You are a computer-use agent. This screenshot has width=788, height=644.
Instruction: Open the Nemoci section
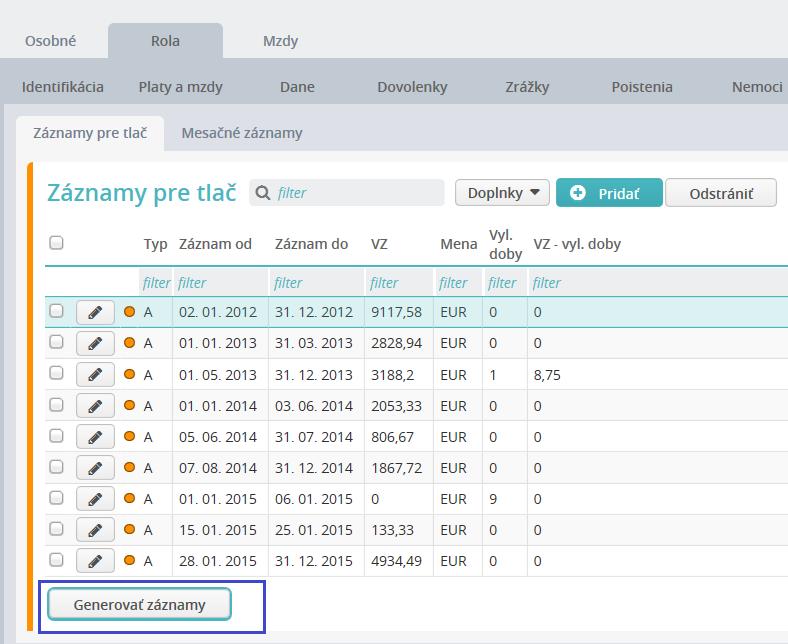757,87
